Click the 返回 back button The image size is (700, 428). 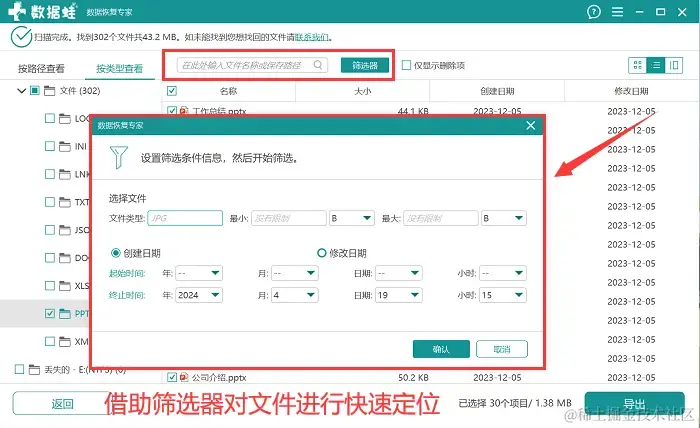coord(62,404)
